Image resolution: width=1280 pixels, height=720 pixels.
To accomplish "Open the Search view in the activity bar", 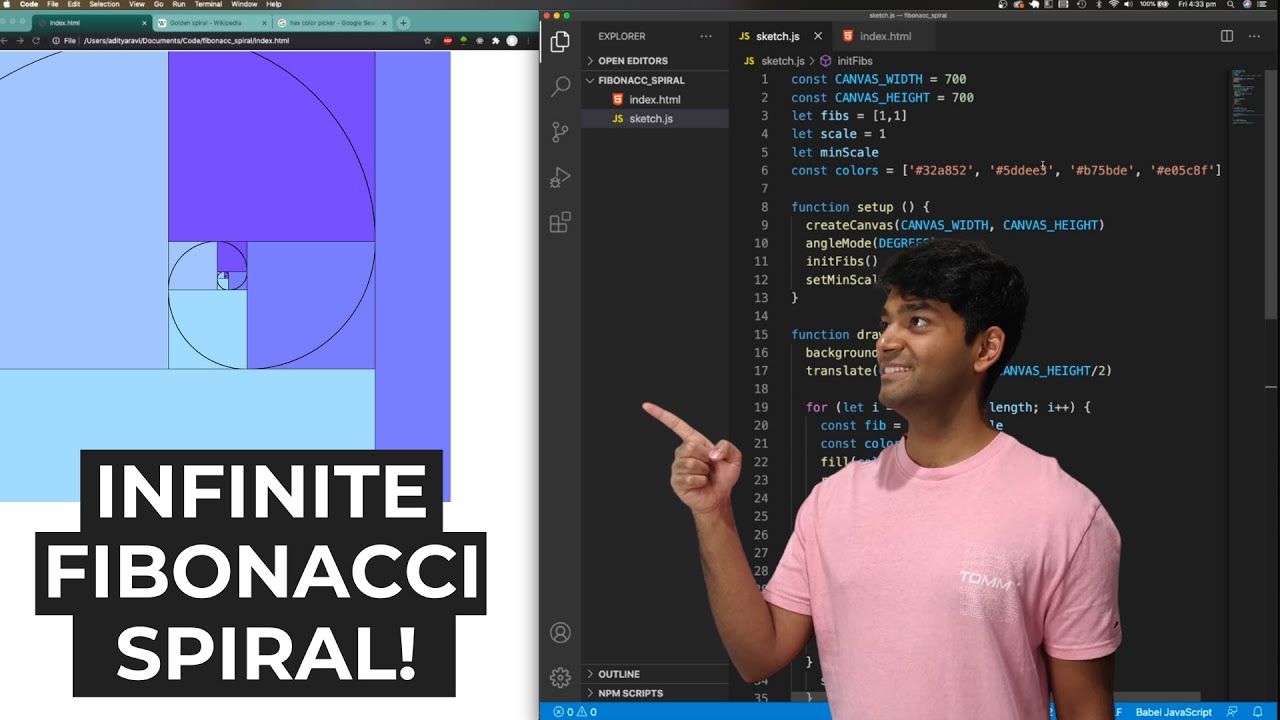I will coord(560,86).
